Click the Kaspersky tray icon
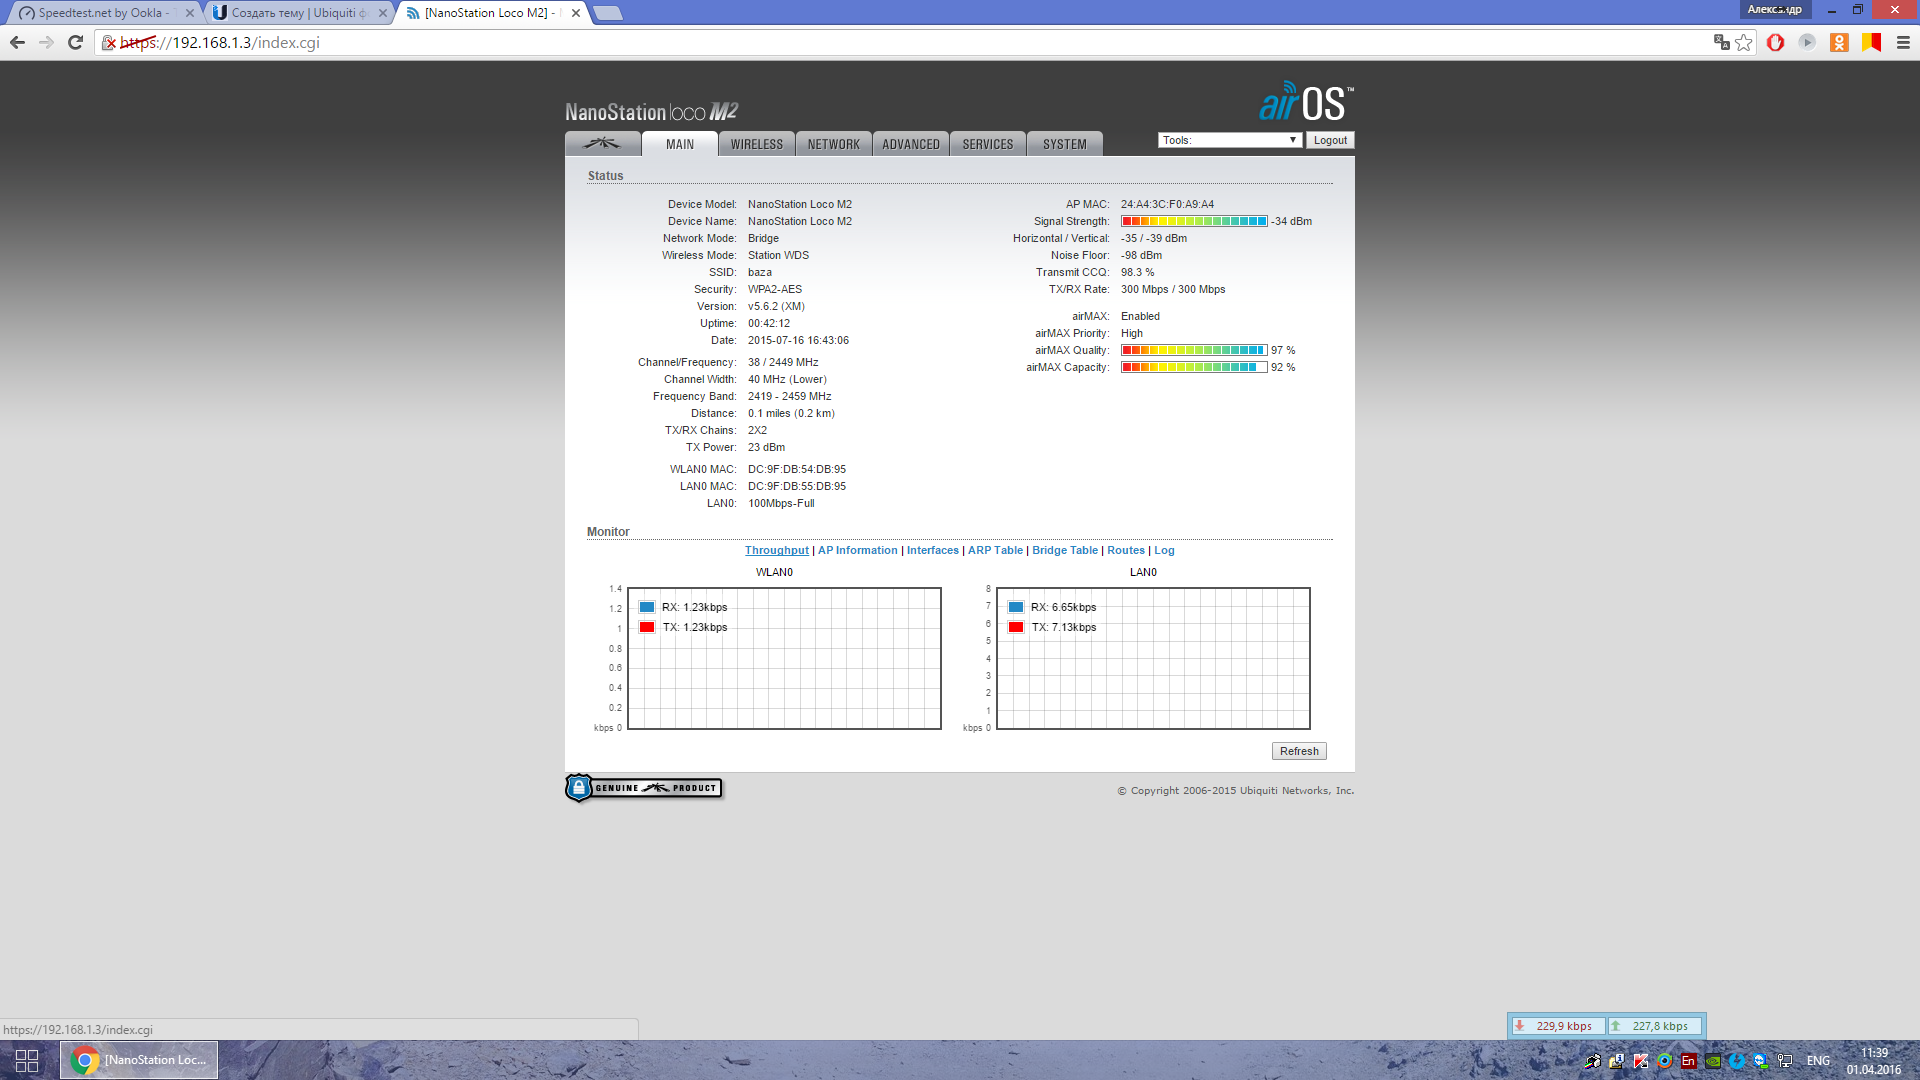This screenshot has height=1080, width=1920. pyautogui.click(x=1641, y=1061)
